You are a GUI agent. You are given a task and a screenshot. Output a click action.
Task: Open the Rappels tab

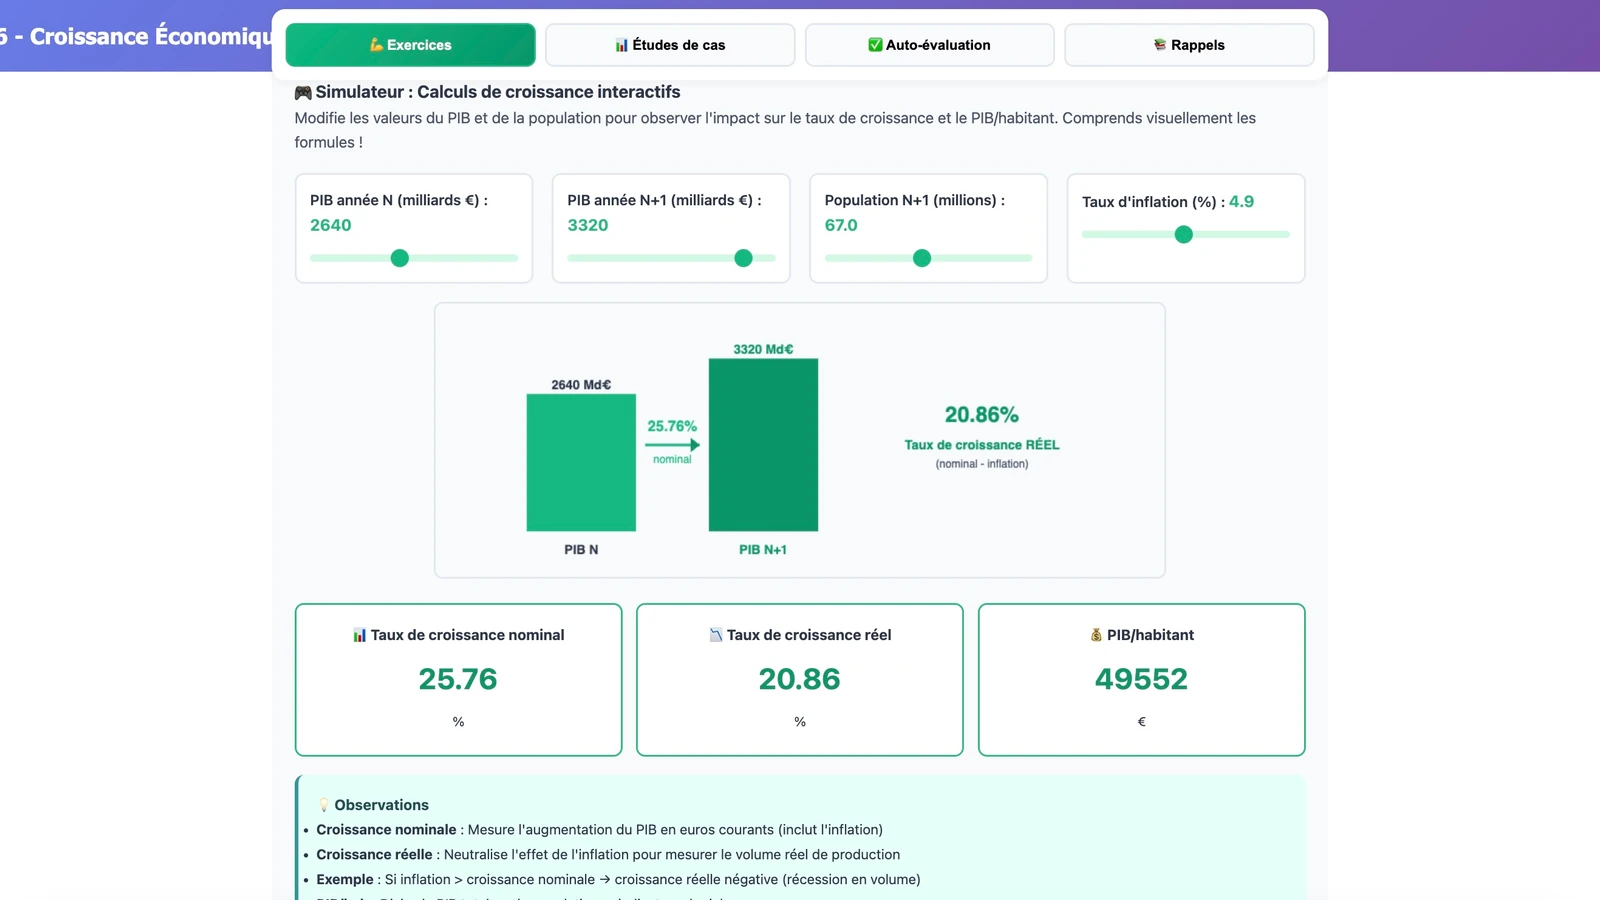pos(1189,44)
